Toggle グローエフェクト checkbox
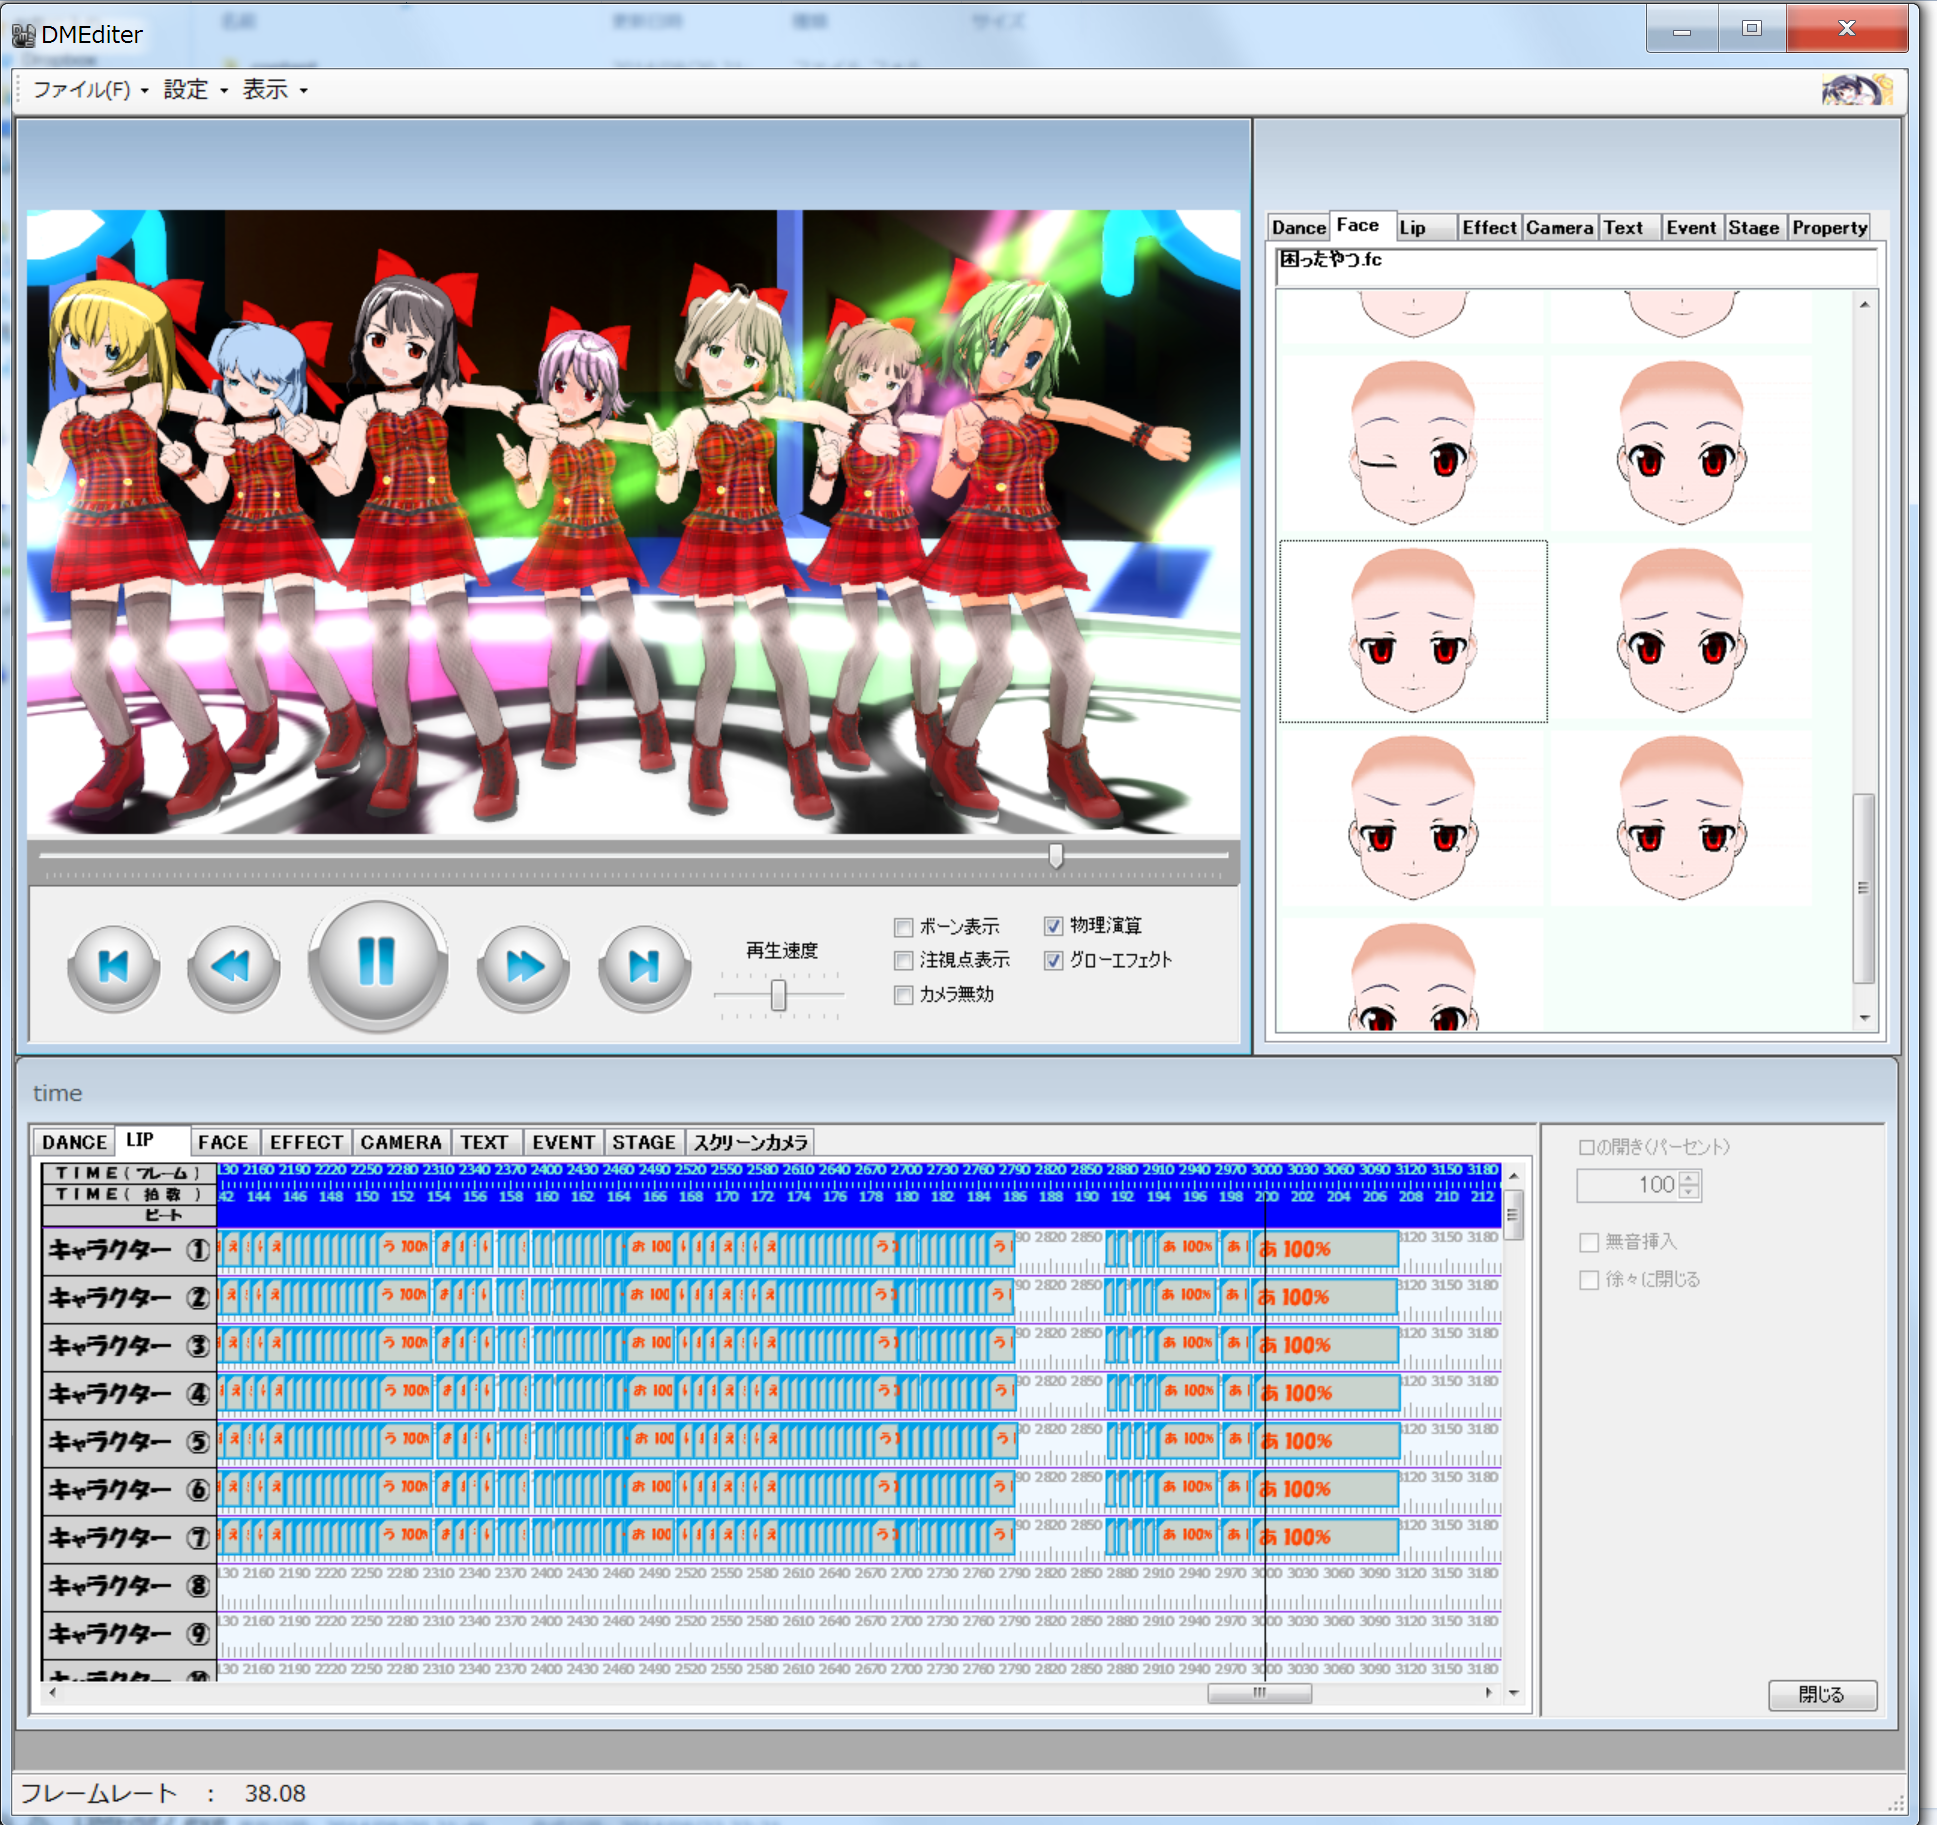Image resolution: width=1937 pixels, height=1825 pixels. (1053, 960)
